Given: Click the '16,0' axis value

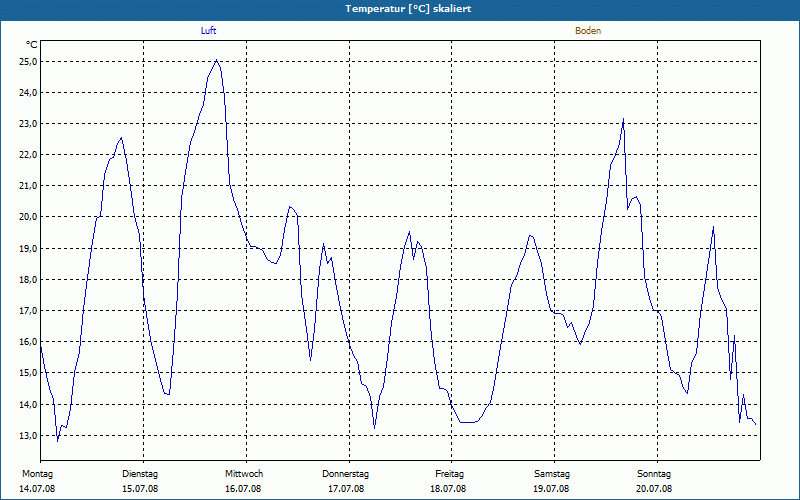Looking at the screenshot, I should 29,342.
